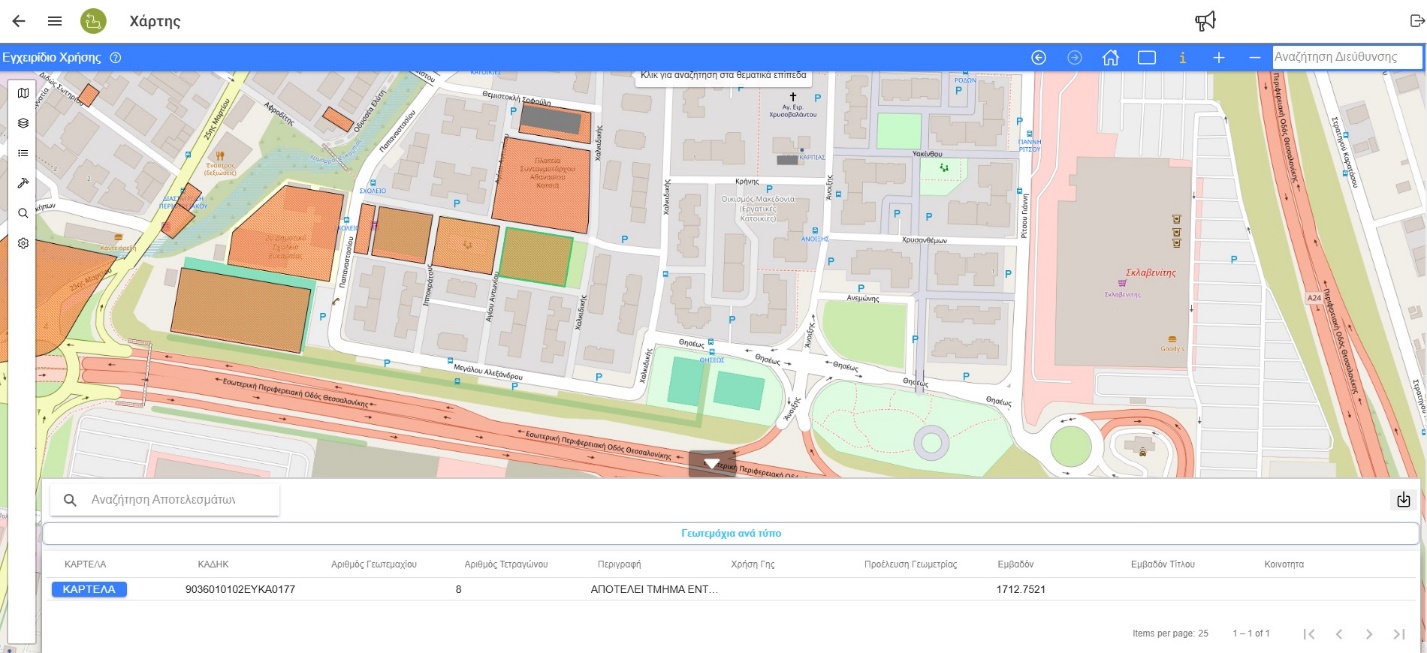Screen dimensions: 1427x653
Task: Zoom out with the minus icon
Action: (x=1255, y=58)
